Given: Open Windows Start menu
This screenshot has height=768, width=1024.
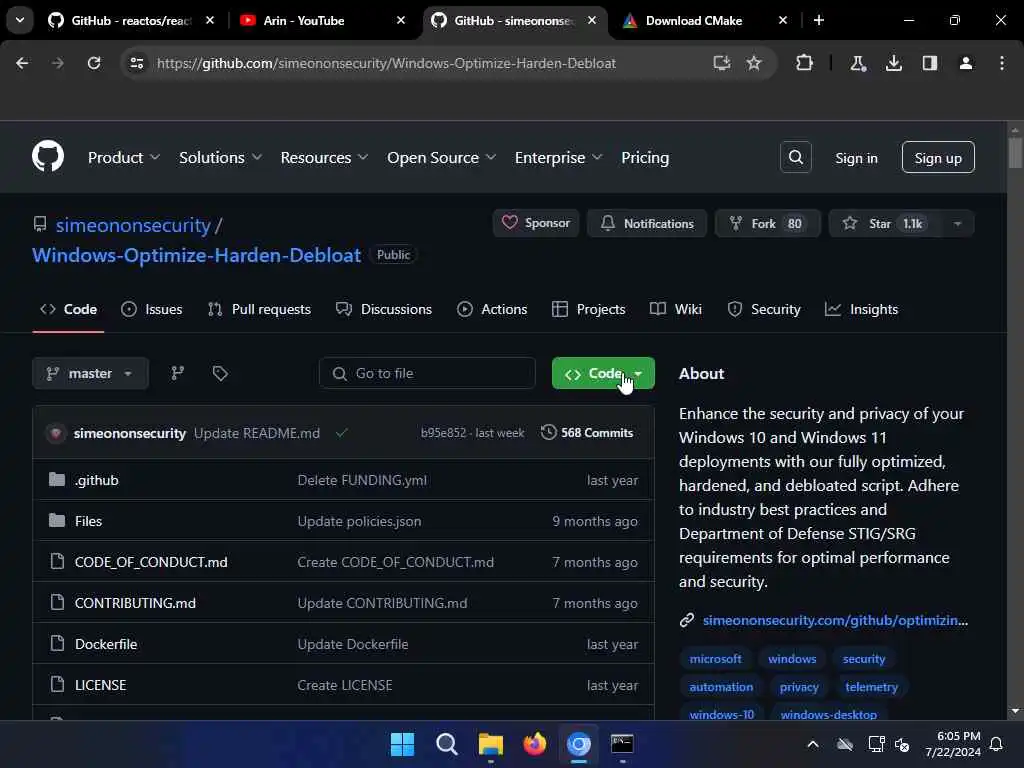Looking at the screenshot, I should pos(402,744).
